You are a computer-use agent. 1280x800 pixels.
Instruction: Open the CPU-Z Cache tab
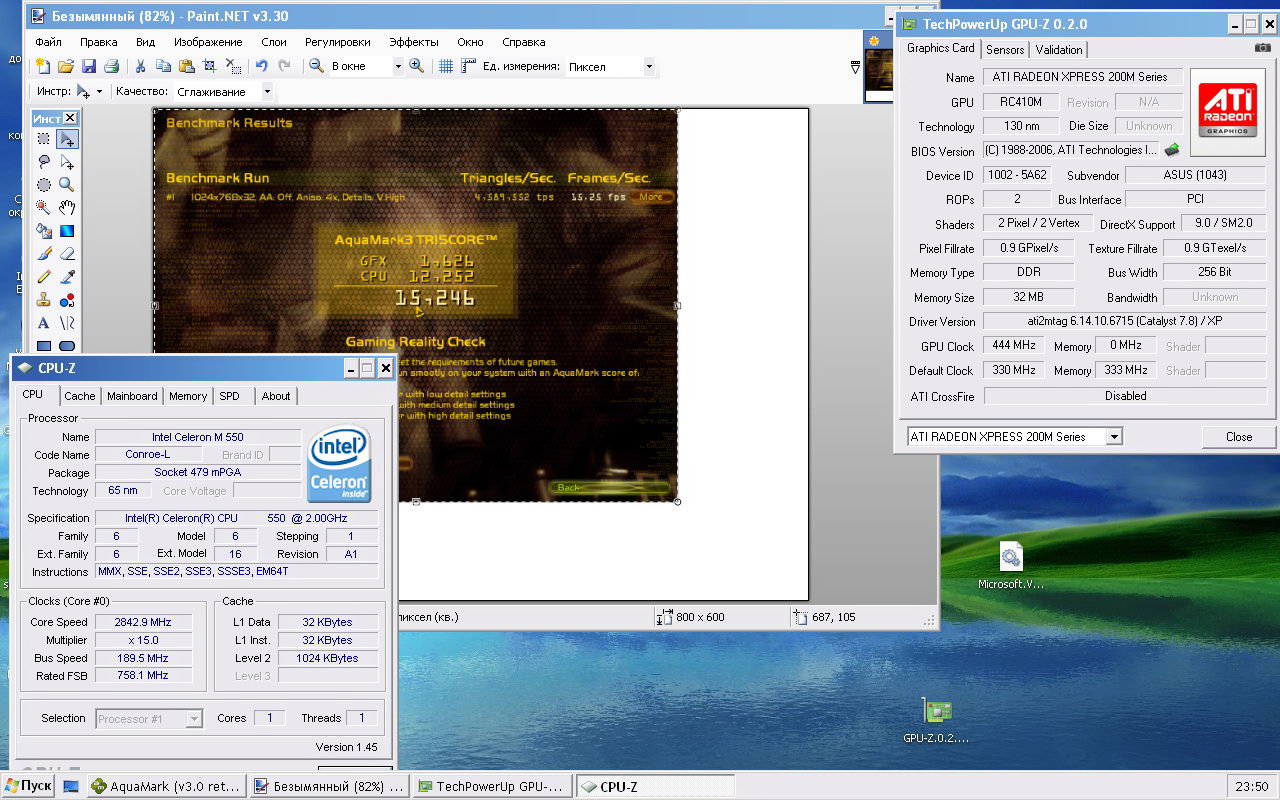pos(80,396)
